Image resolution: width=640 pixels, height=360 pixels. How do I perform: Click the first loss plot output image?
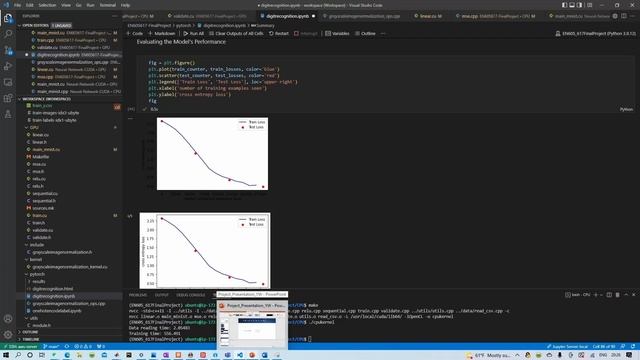pos(212,153)
